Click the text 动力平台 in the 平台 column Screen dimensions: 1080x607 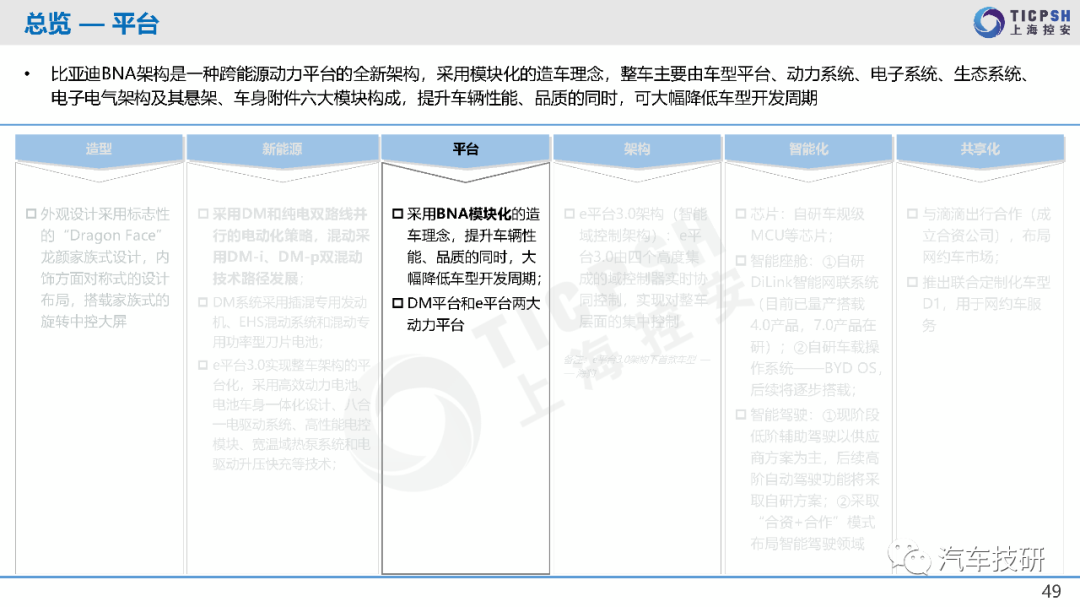pos(435,325)
